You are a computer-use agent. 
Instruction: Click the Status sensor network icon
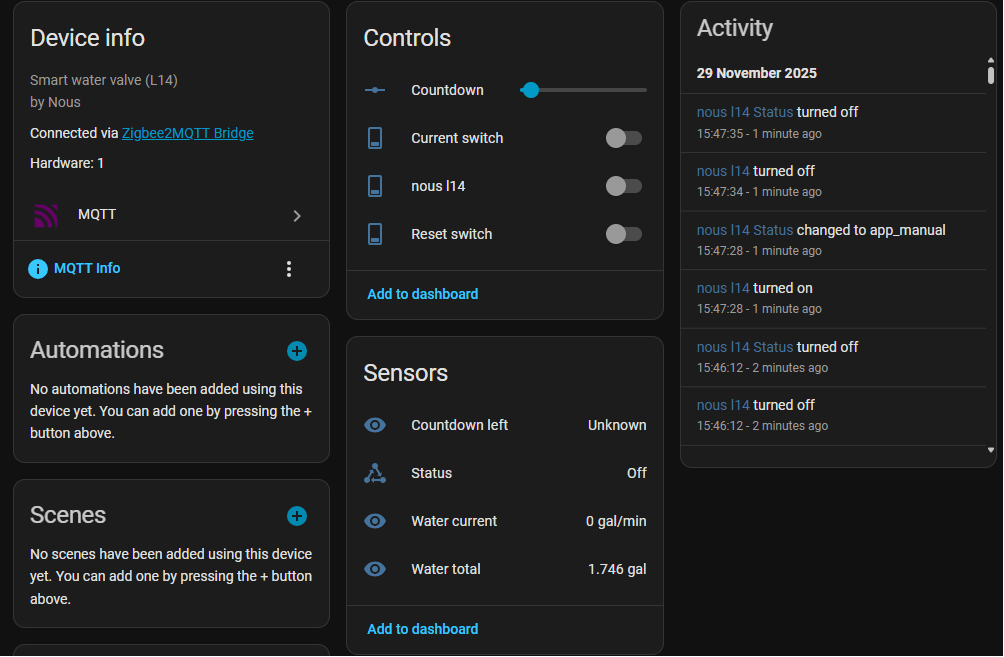point(375,473)
